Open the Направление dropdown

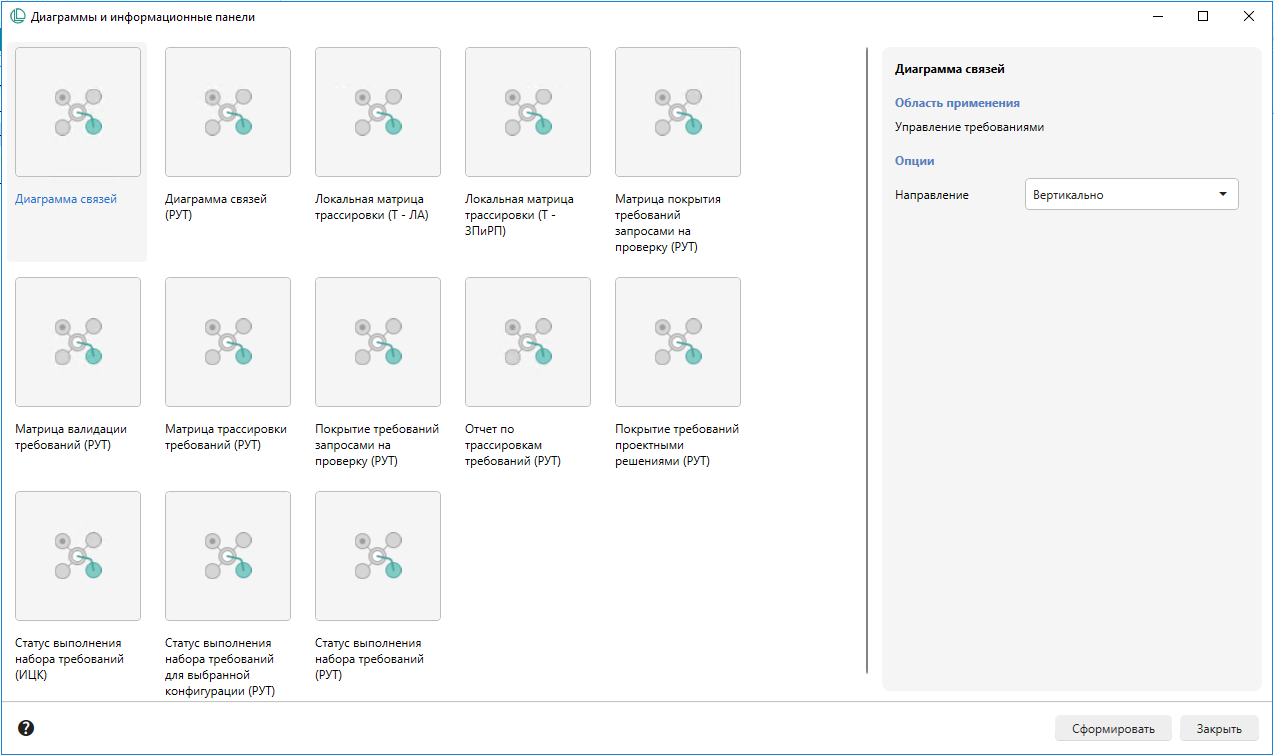click(1131, 195)
